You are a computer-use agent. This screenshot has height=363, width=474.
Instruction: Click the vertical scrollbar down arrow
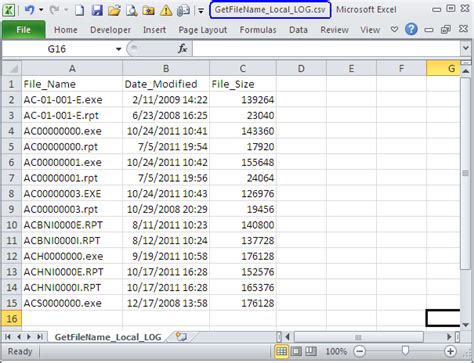click(x=466, y=325)
